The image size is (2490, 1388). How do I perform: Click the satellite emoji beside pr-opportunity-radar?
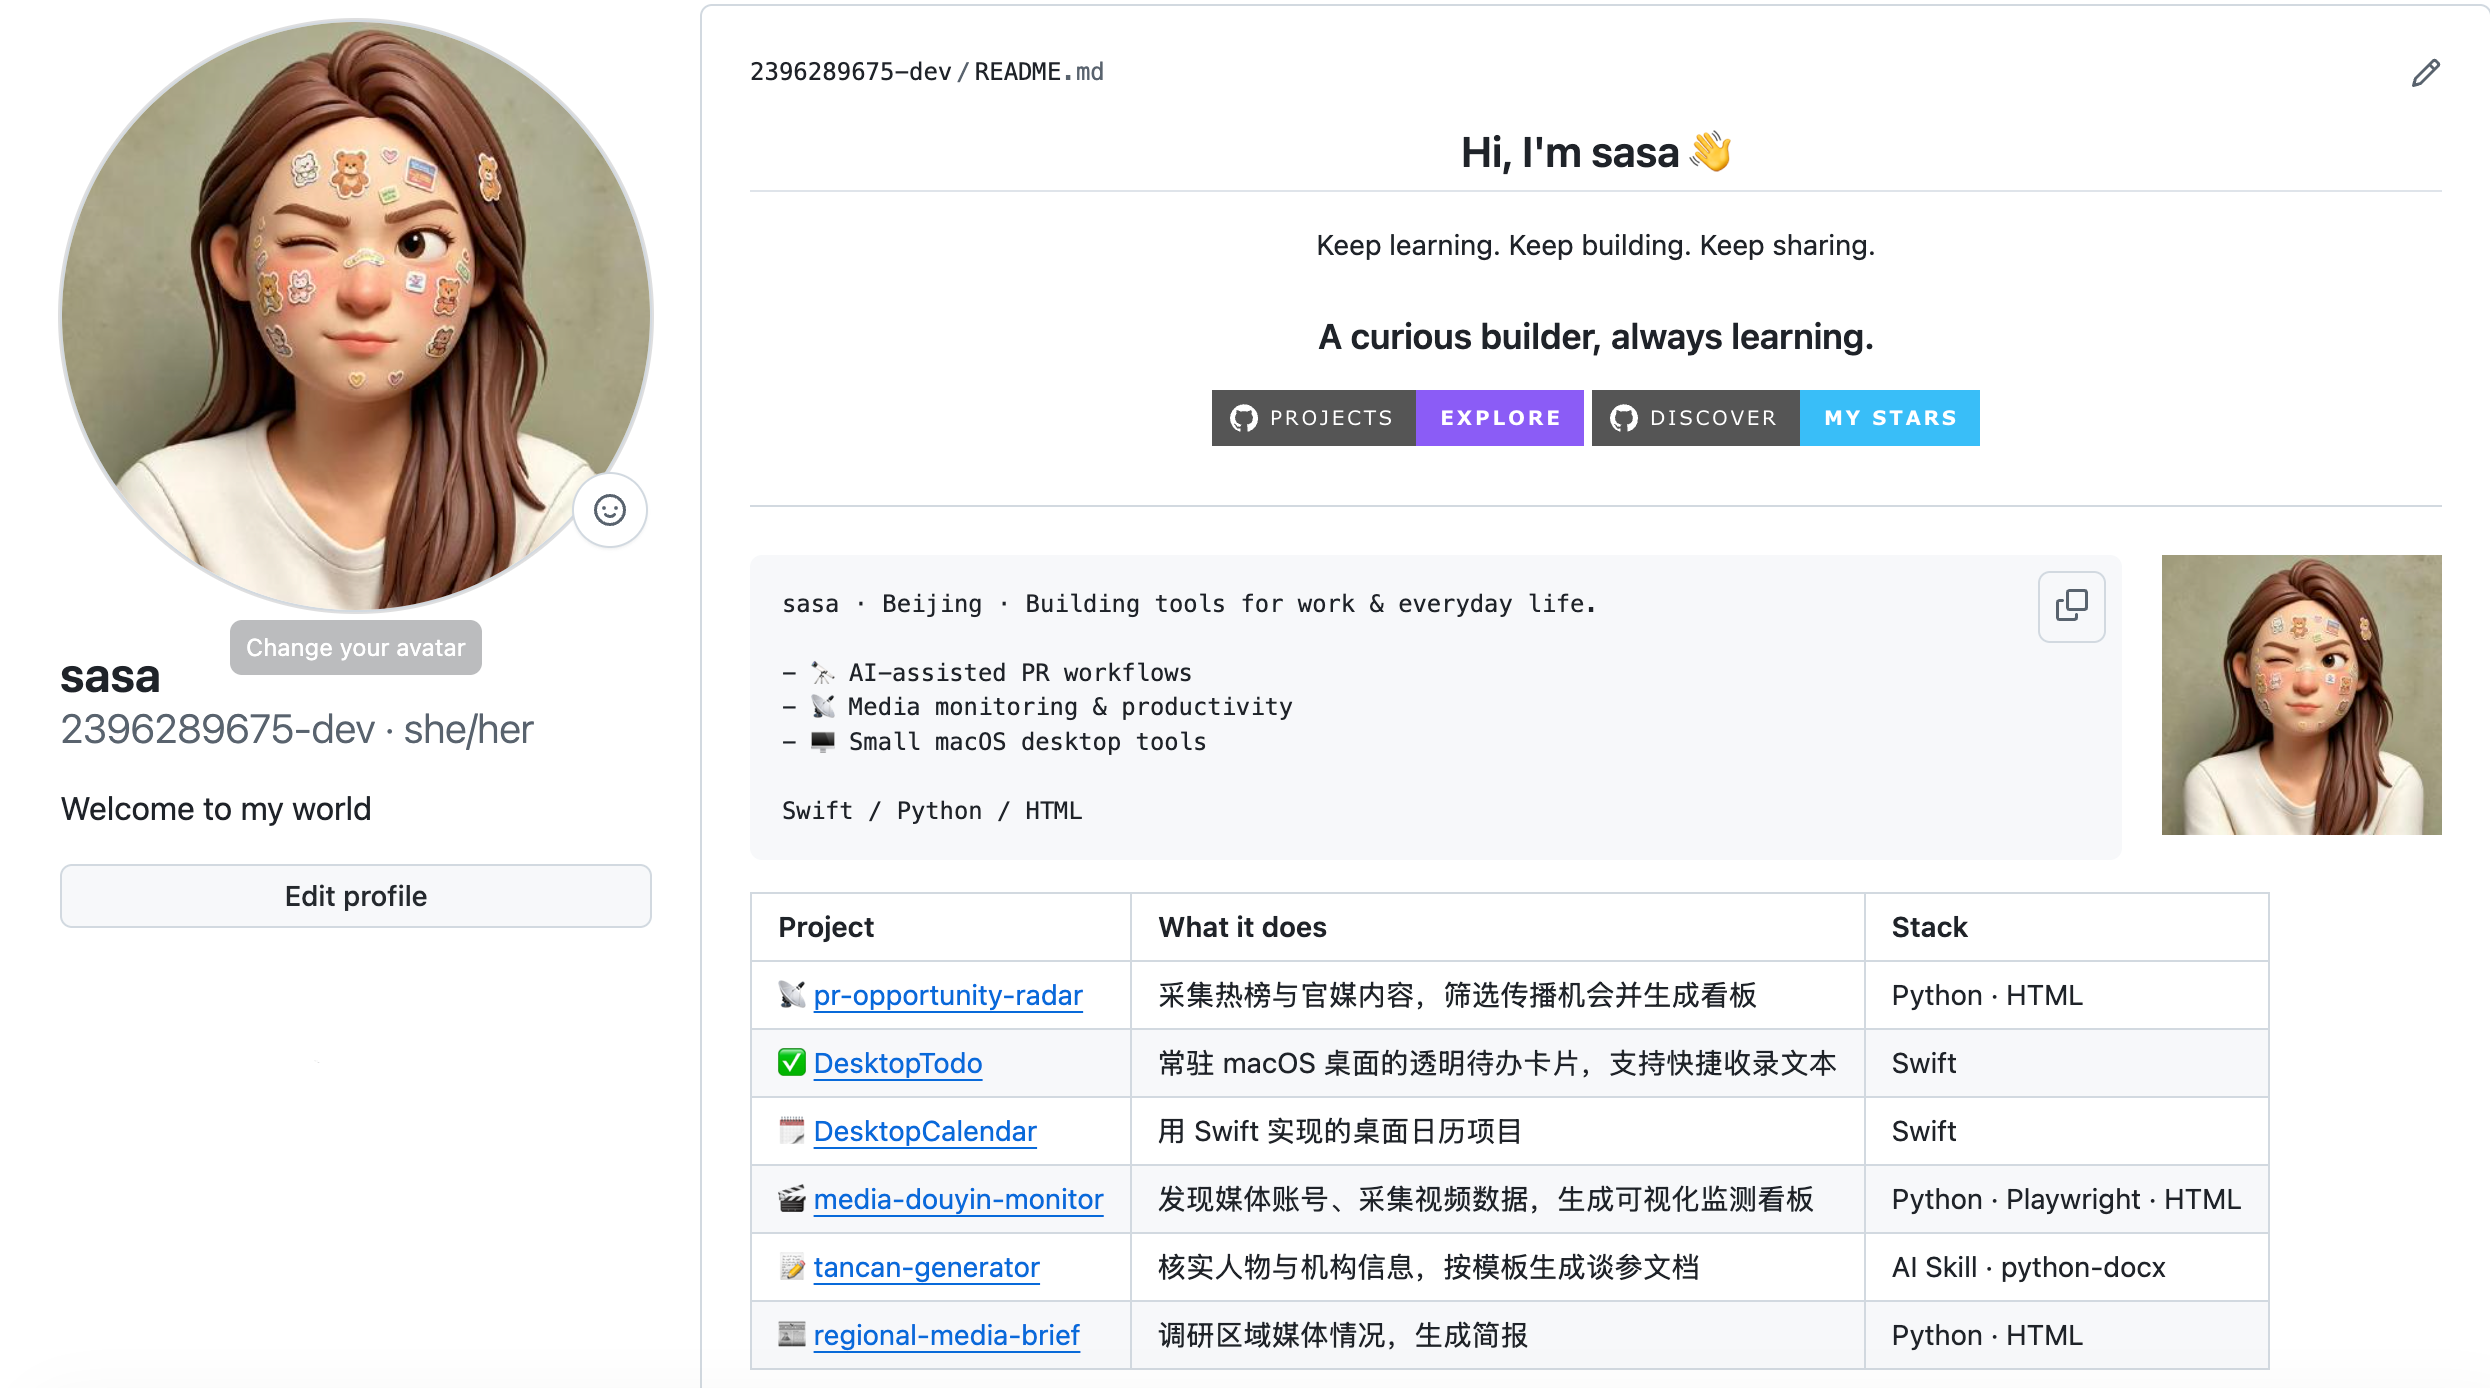click(x=792, y=995)
